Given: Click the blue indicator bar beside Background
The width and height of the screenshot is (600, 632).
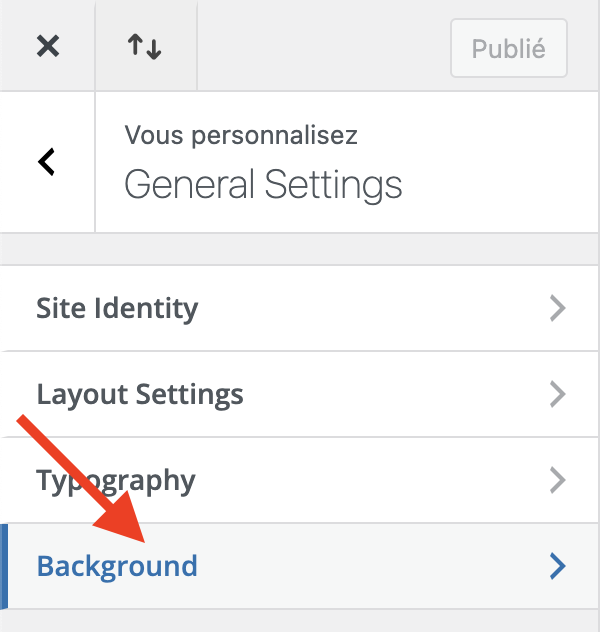Looking at the screenshot, I should tap(3, 566).
